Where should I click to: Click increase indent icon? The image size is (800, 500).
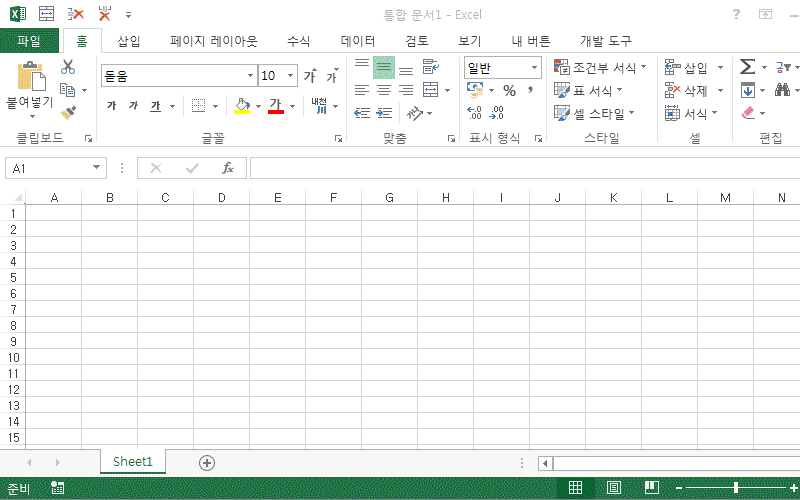tap(384, 113)
